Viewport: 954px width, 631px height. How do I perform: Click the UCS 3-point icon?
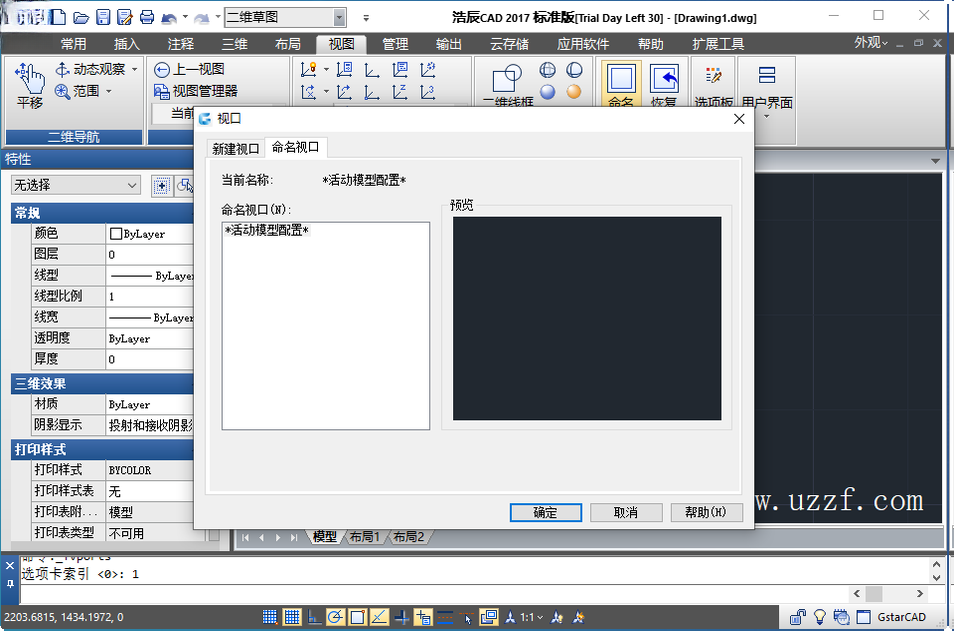[428, 92]
